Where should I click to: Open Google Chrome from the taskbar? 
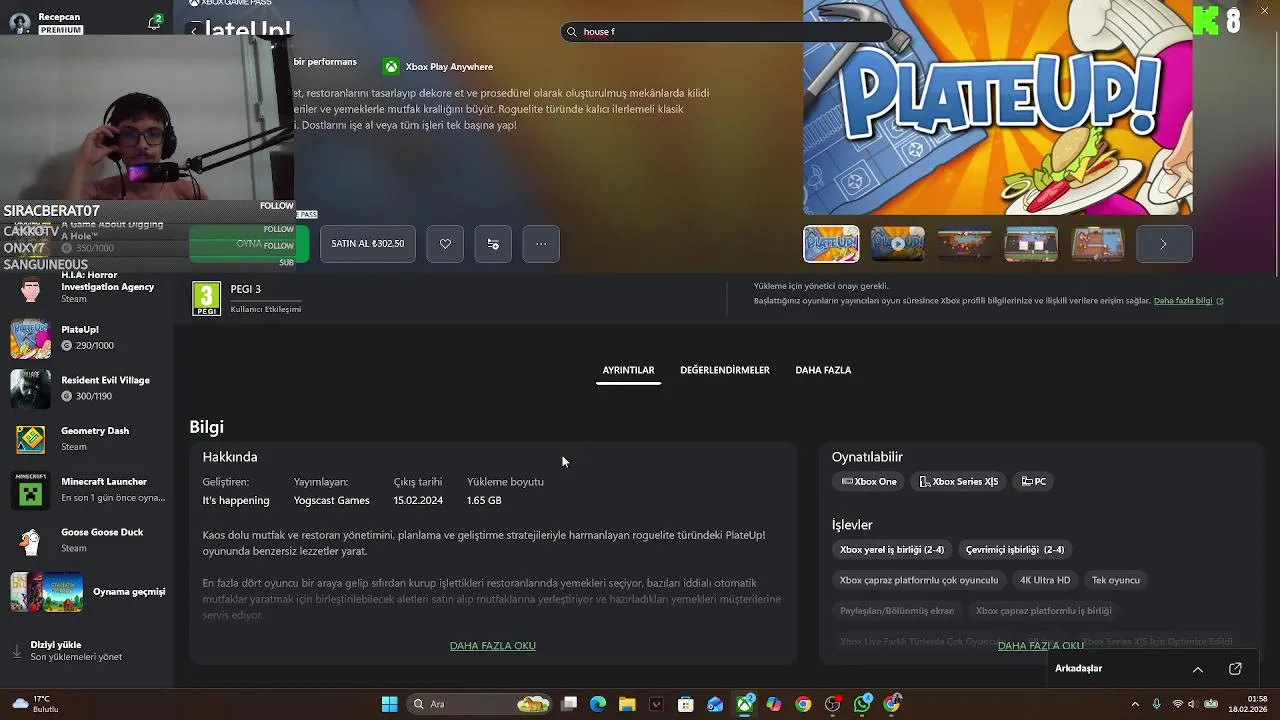pos(803,704)
